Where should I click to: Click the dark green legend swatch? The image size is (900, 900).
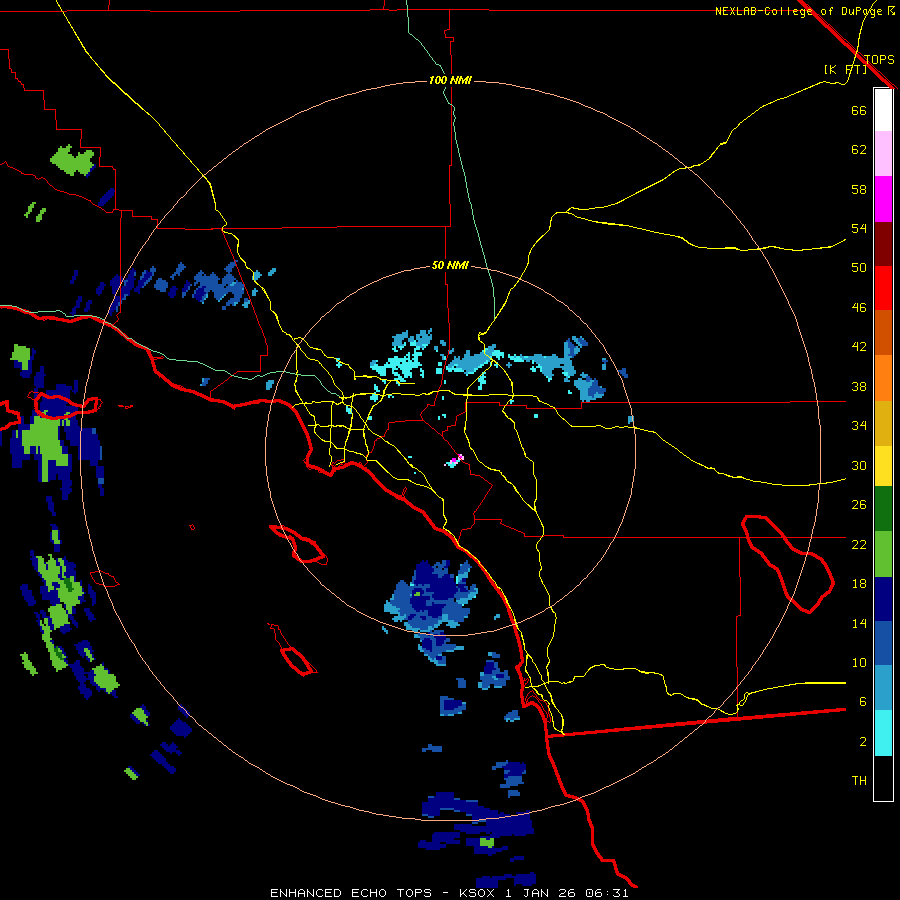pyautogui.click(x=883, y=509)
